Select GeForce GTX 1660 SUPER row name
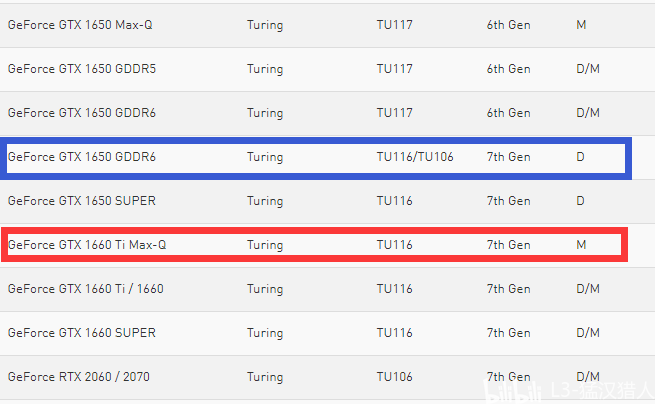The image size is (655, 404). [82, 333]
